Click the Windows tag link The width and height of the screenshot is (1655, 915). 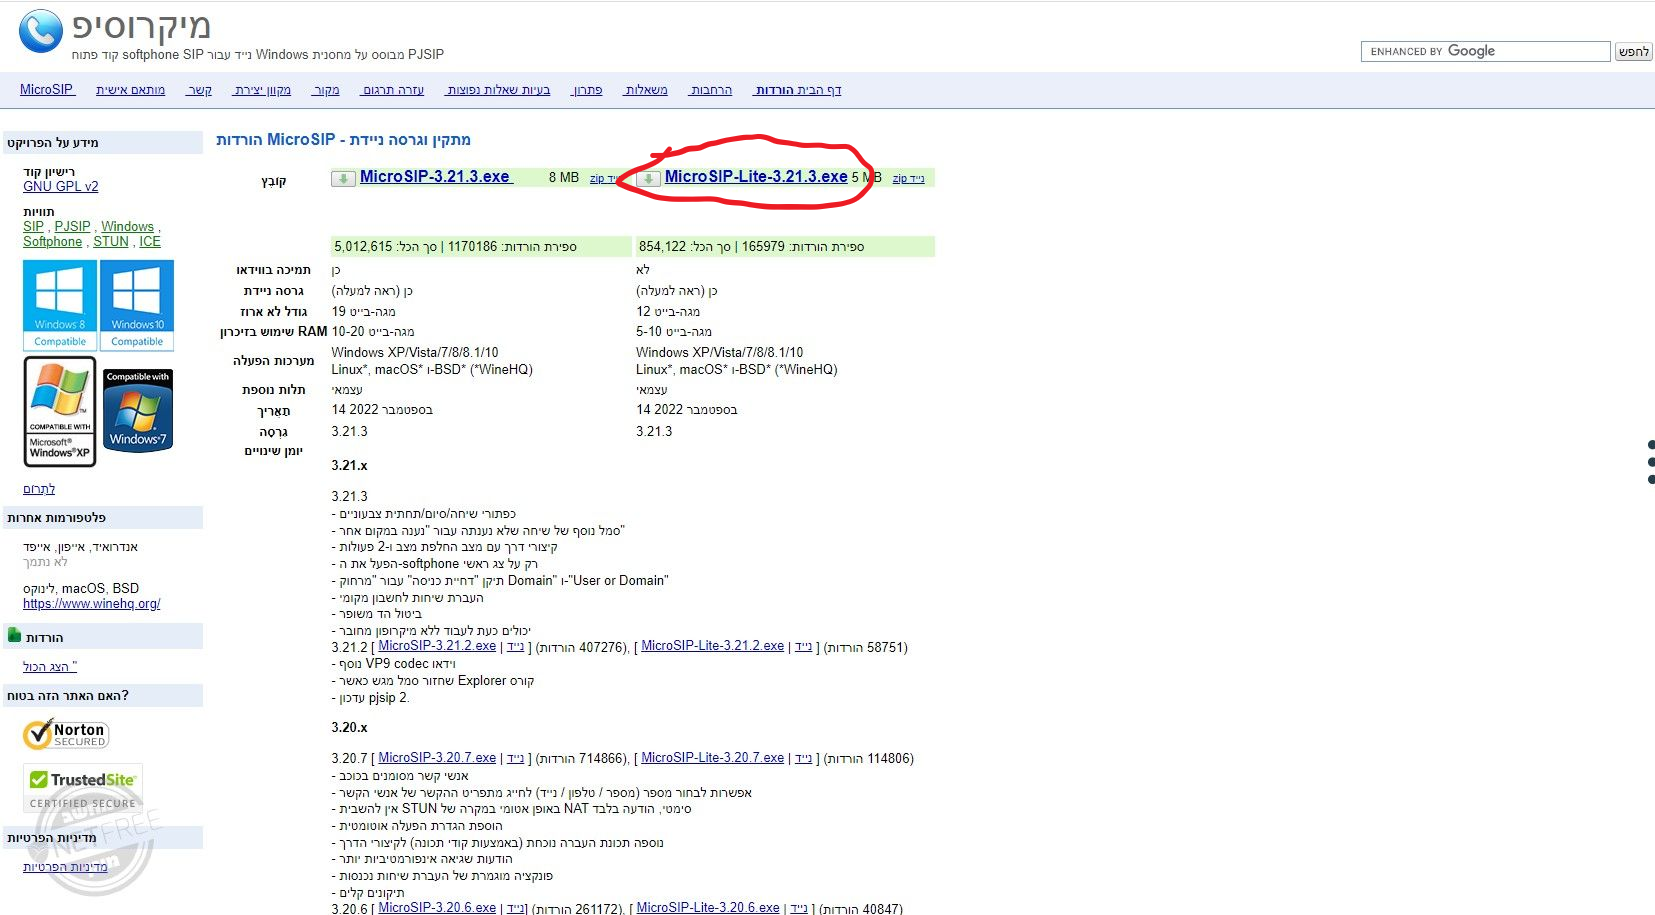pos(127,227)
